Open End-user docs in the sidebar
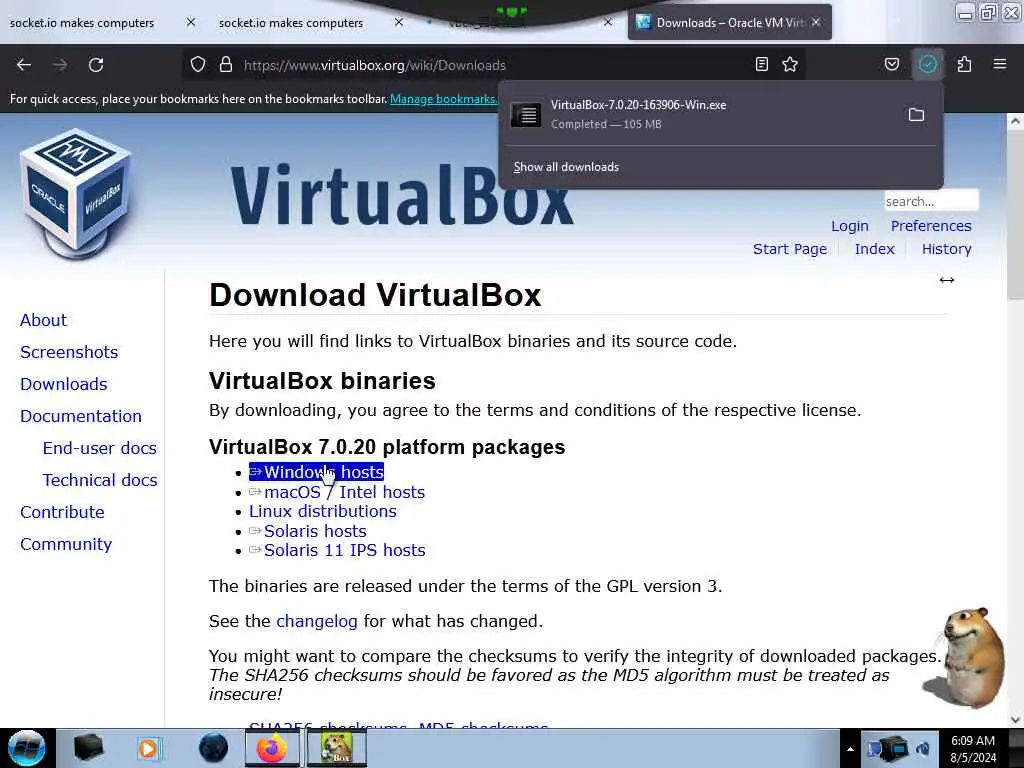The height and width of the screenshot is (768, 1024). 100,449
